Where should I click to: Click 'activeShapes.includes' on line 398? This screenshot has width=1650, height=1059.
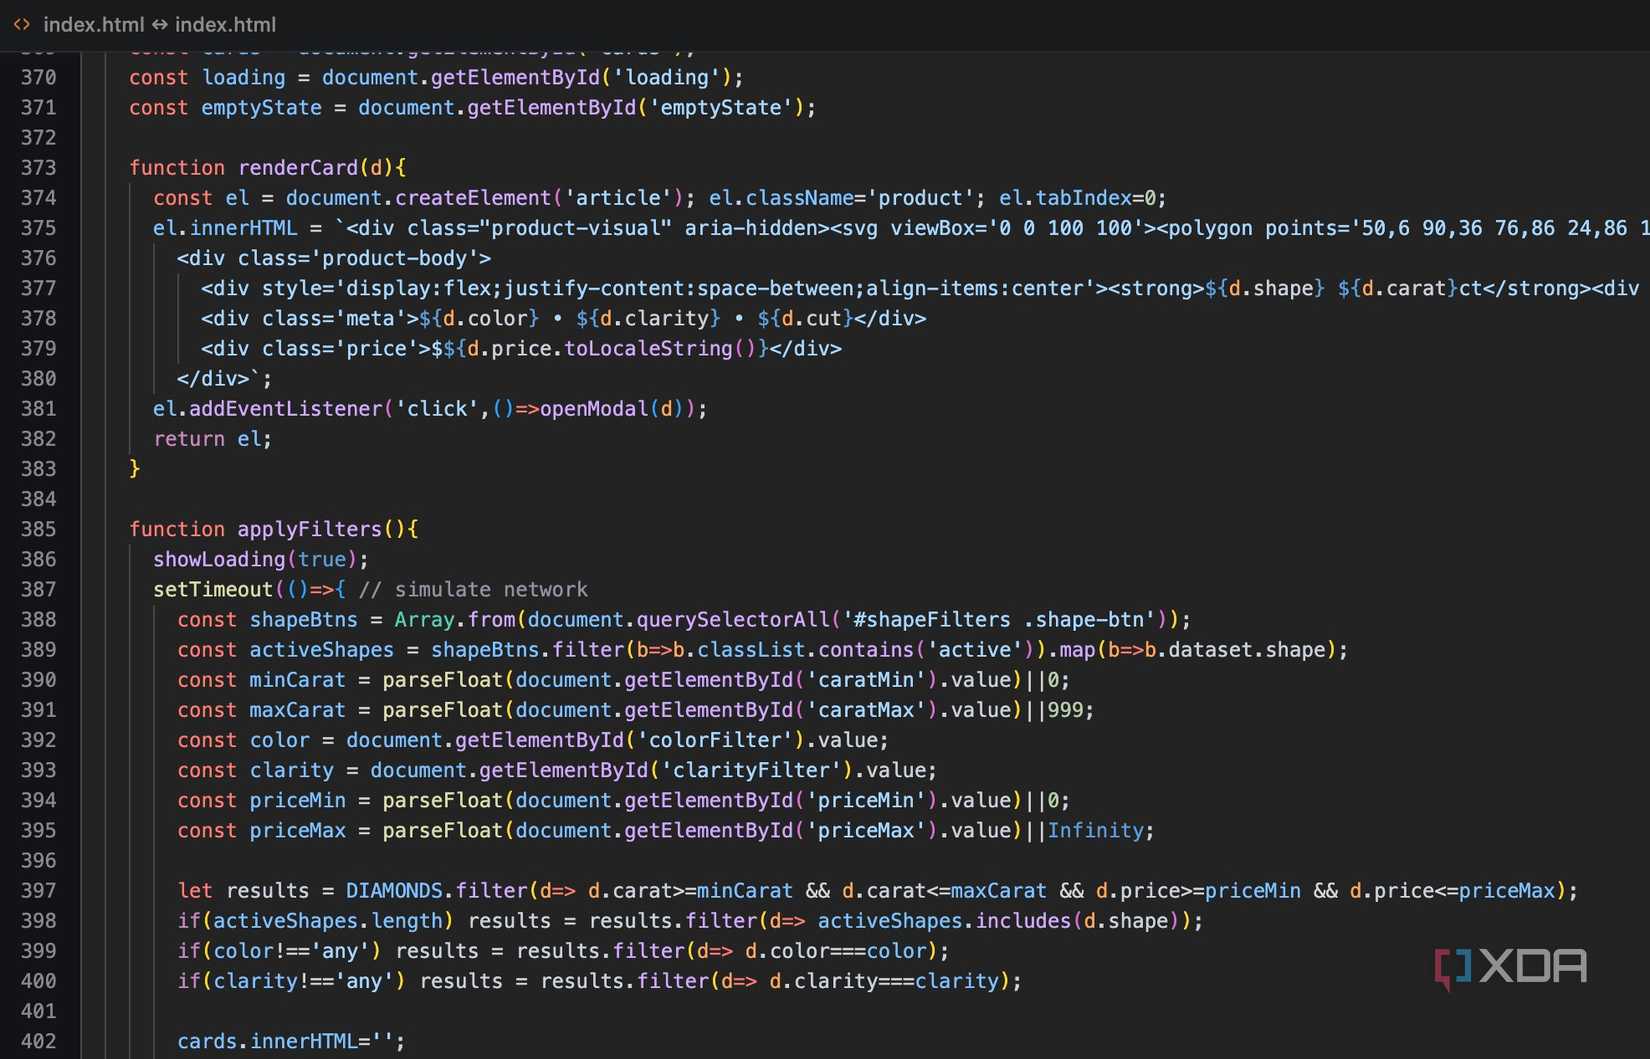click(944, 921)
